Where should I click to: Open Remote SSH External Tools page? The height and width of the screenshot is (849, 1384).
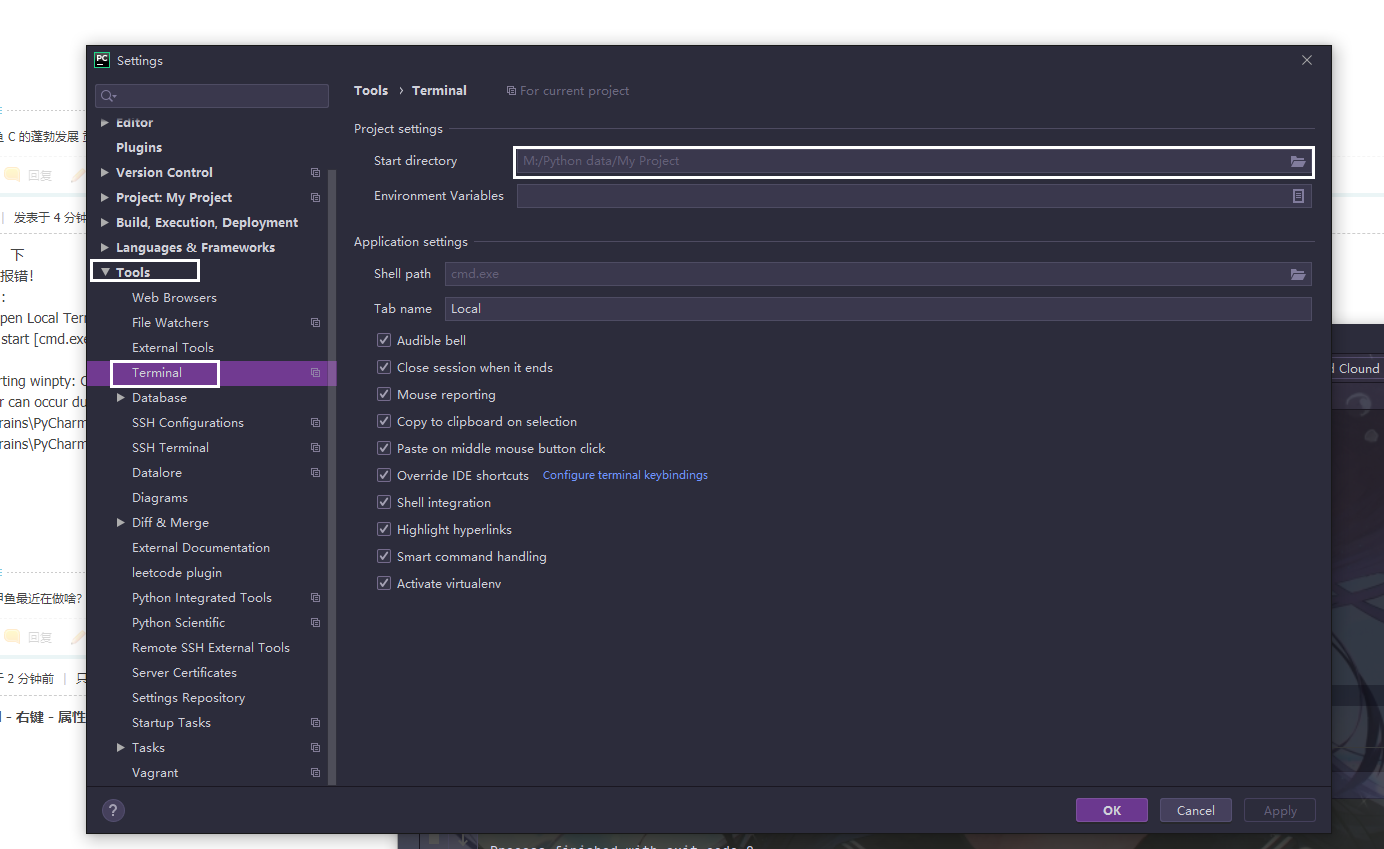click(x=211, y=648)
